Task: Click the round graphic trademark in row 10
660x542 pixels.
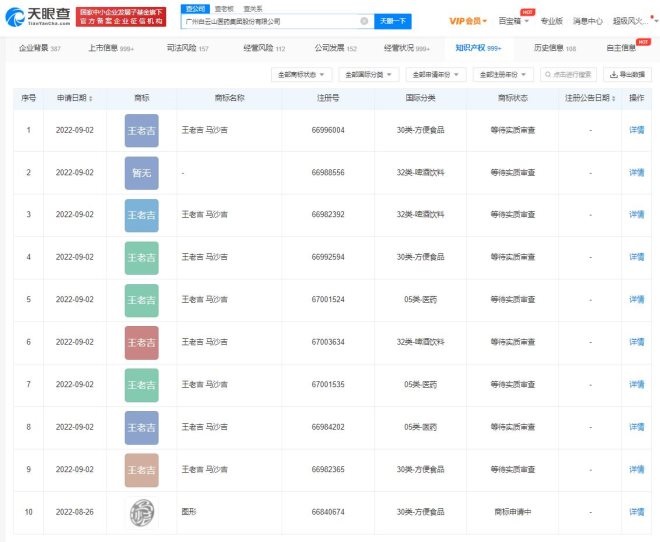Action: (x=142, y=512)
